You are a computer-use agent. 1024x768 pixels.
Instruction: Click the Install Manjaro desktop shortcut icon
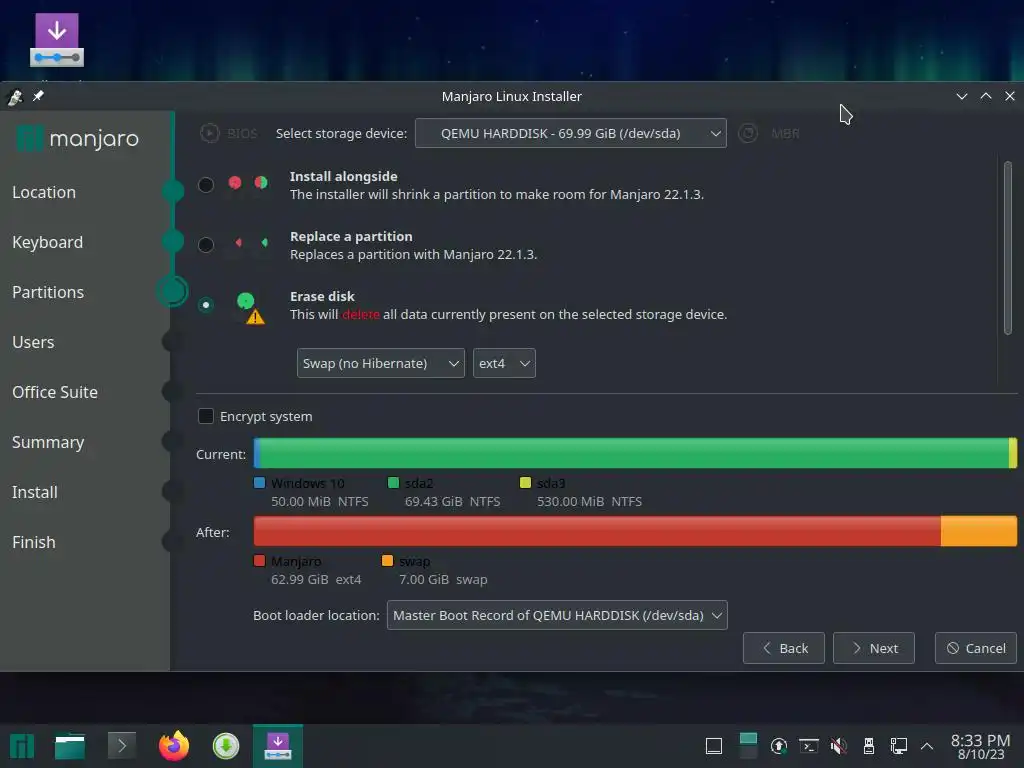pos(57,40)
